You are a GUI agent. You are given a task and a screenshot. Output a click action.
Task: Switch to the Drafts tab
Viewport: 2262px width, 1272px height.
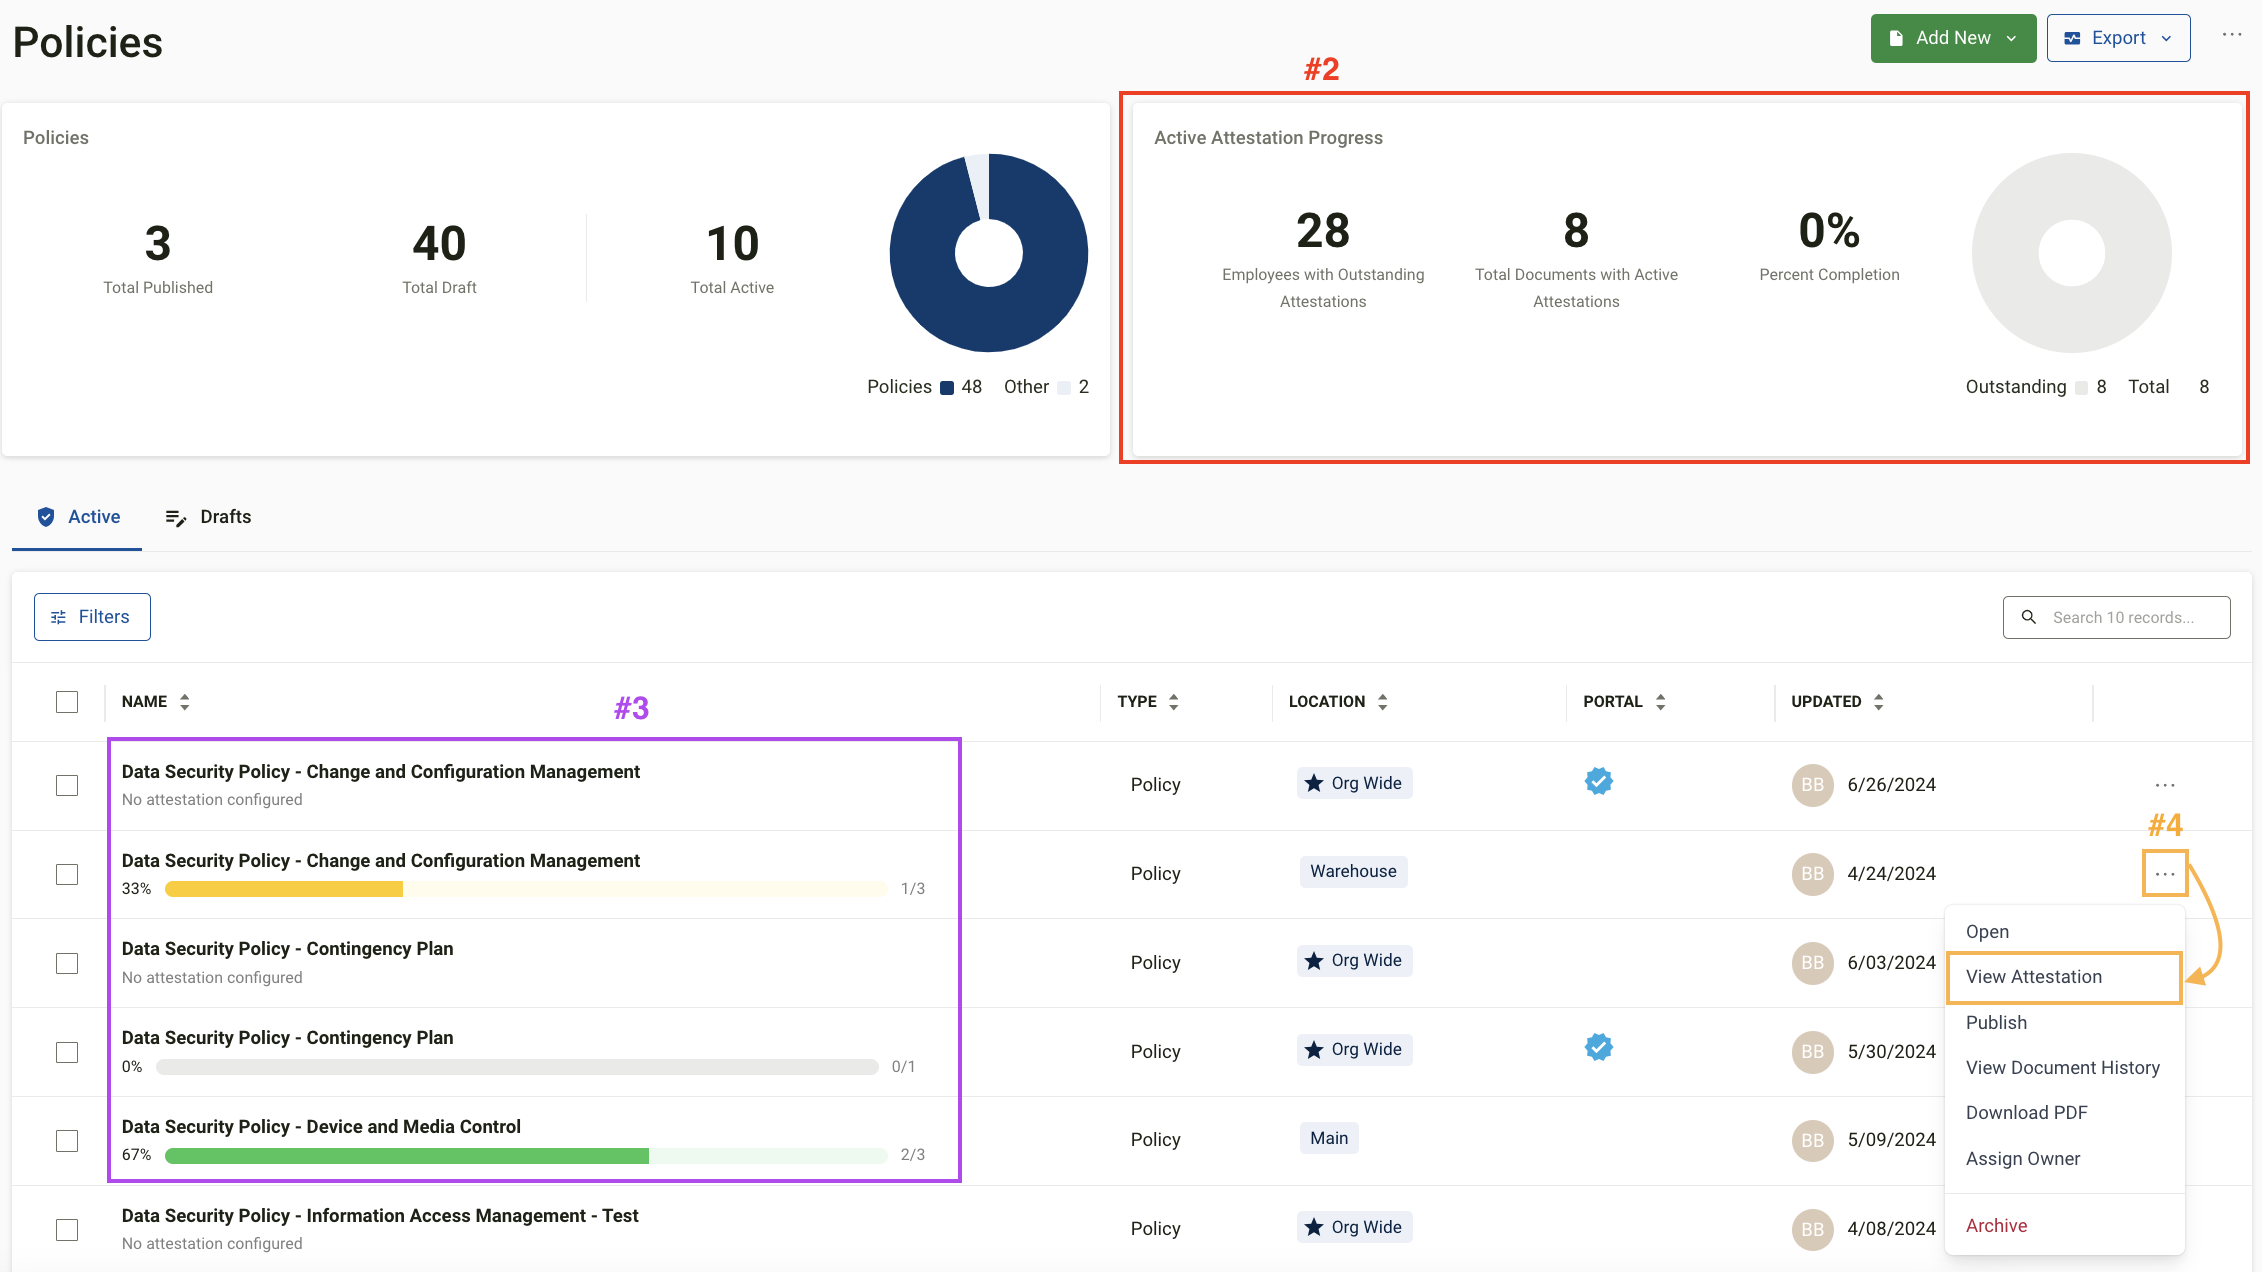(x=208, y=517)
